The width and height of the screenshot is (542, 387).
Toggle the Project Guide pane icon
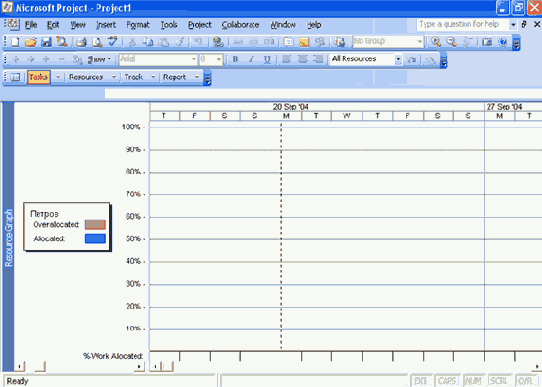[x=15, y=77]
